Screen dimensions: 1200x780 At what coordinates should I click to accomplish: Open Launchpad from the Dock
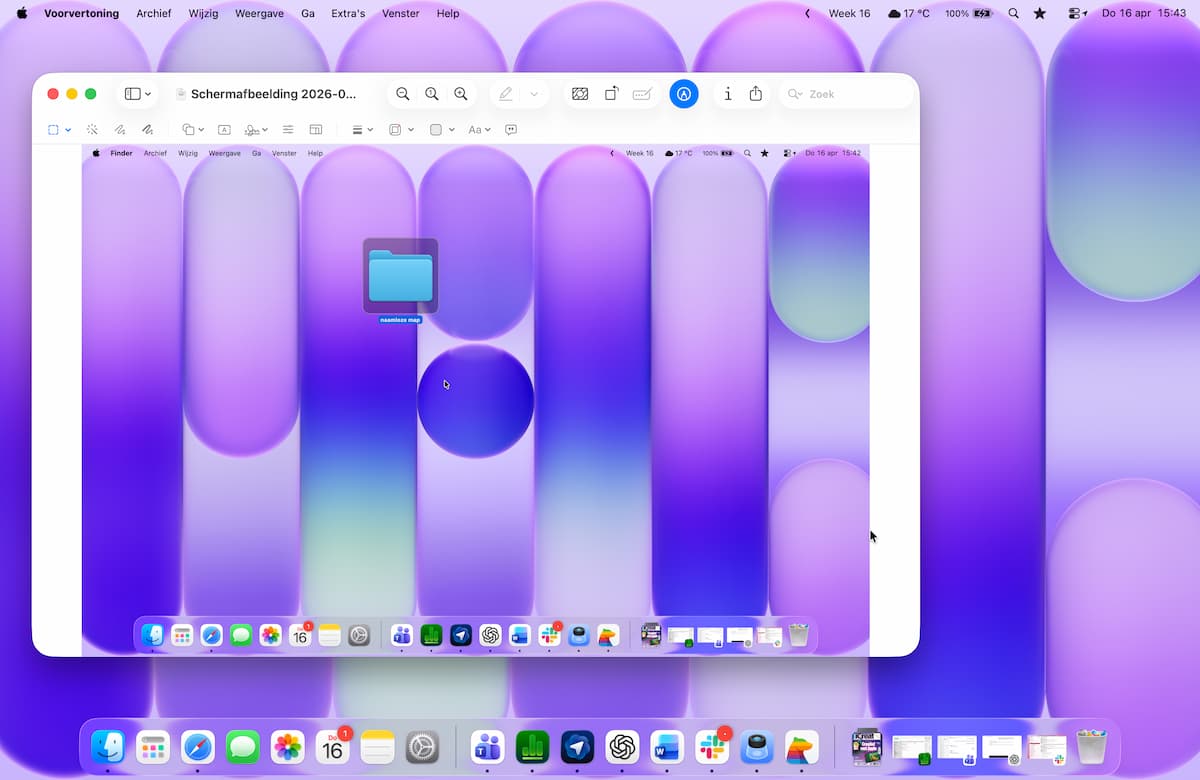(153, 746)
